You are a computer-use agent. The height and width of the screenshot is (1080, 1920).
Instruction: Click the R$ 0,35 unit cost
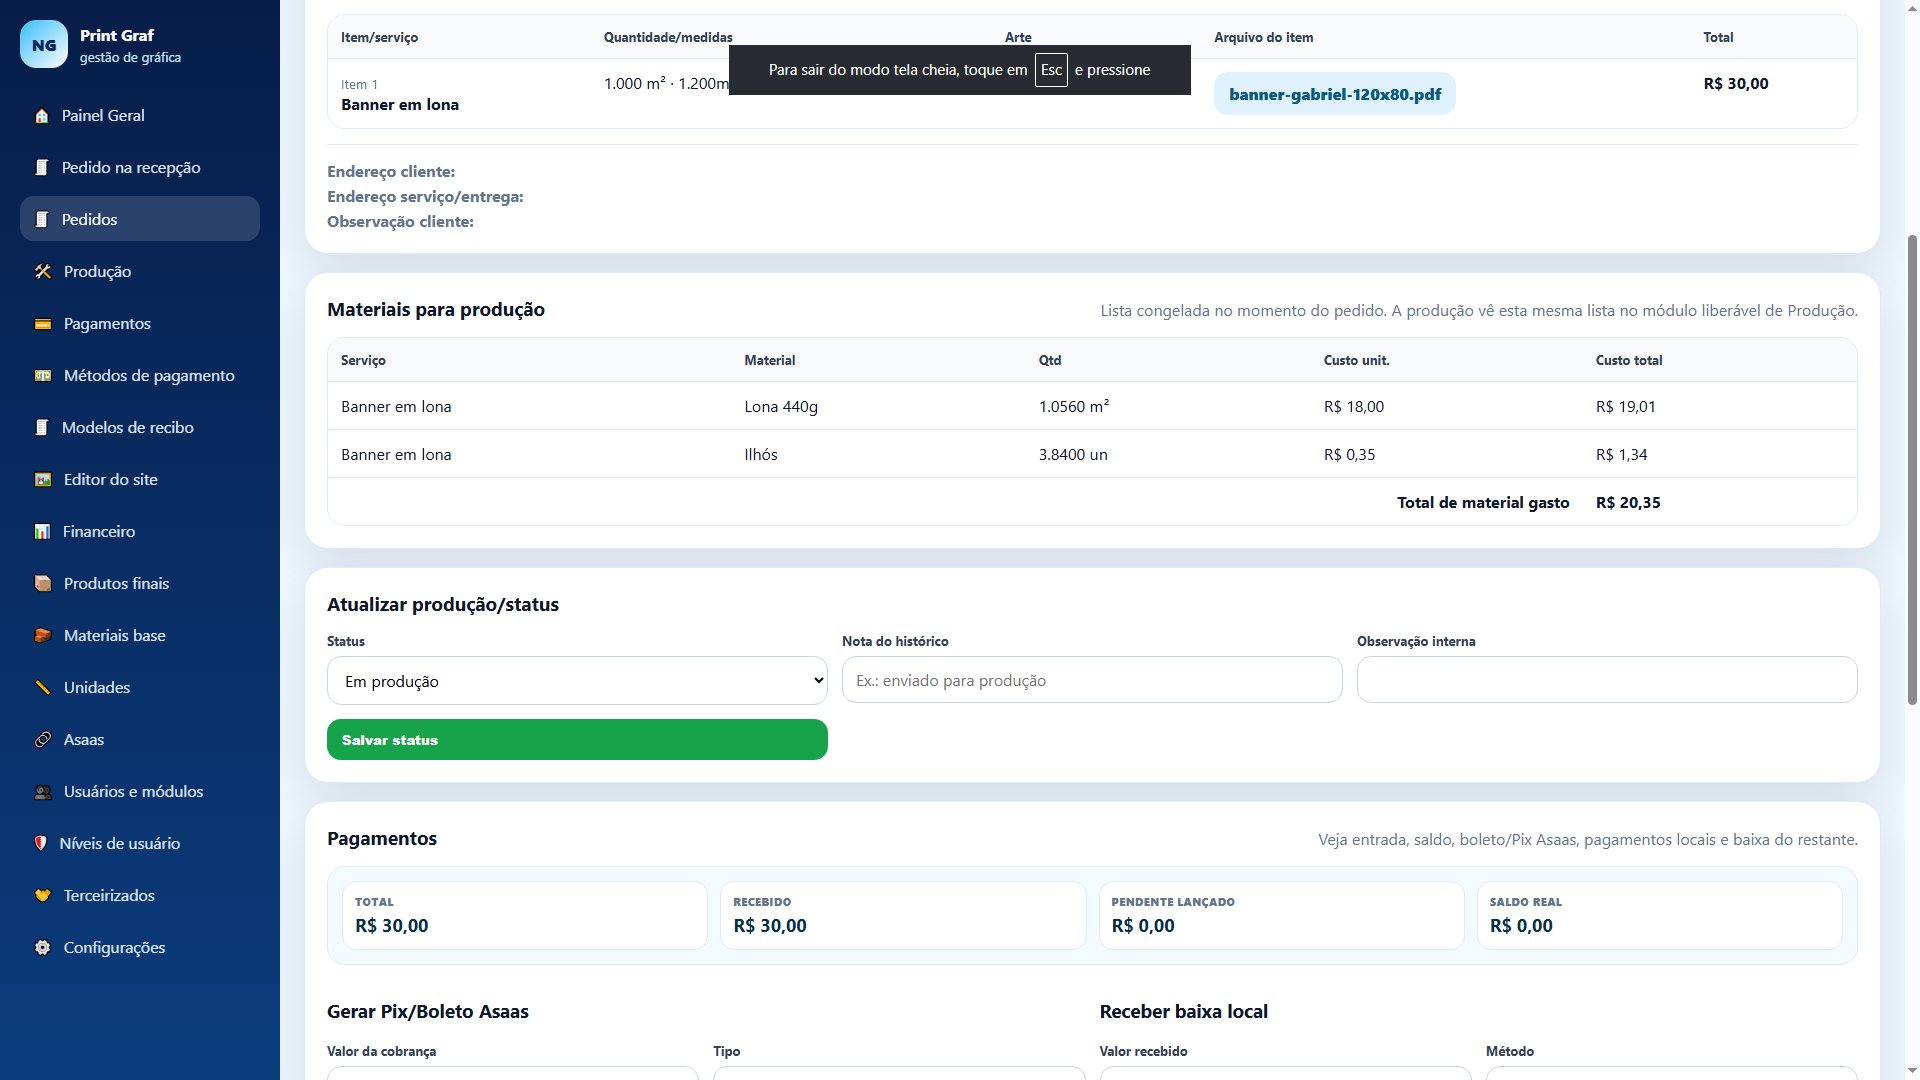pos(1350,455)
